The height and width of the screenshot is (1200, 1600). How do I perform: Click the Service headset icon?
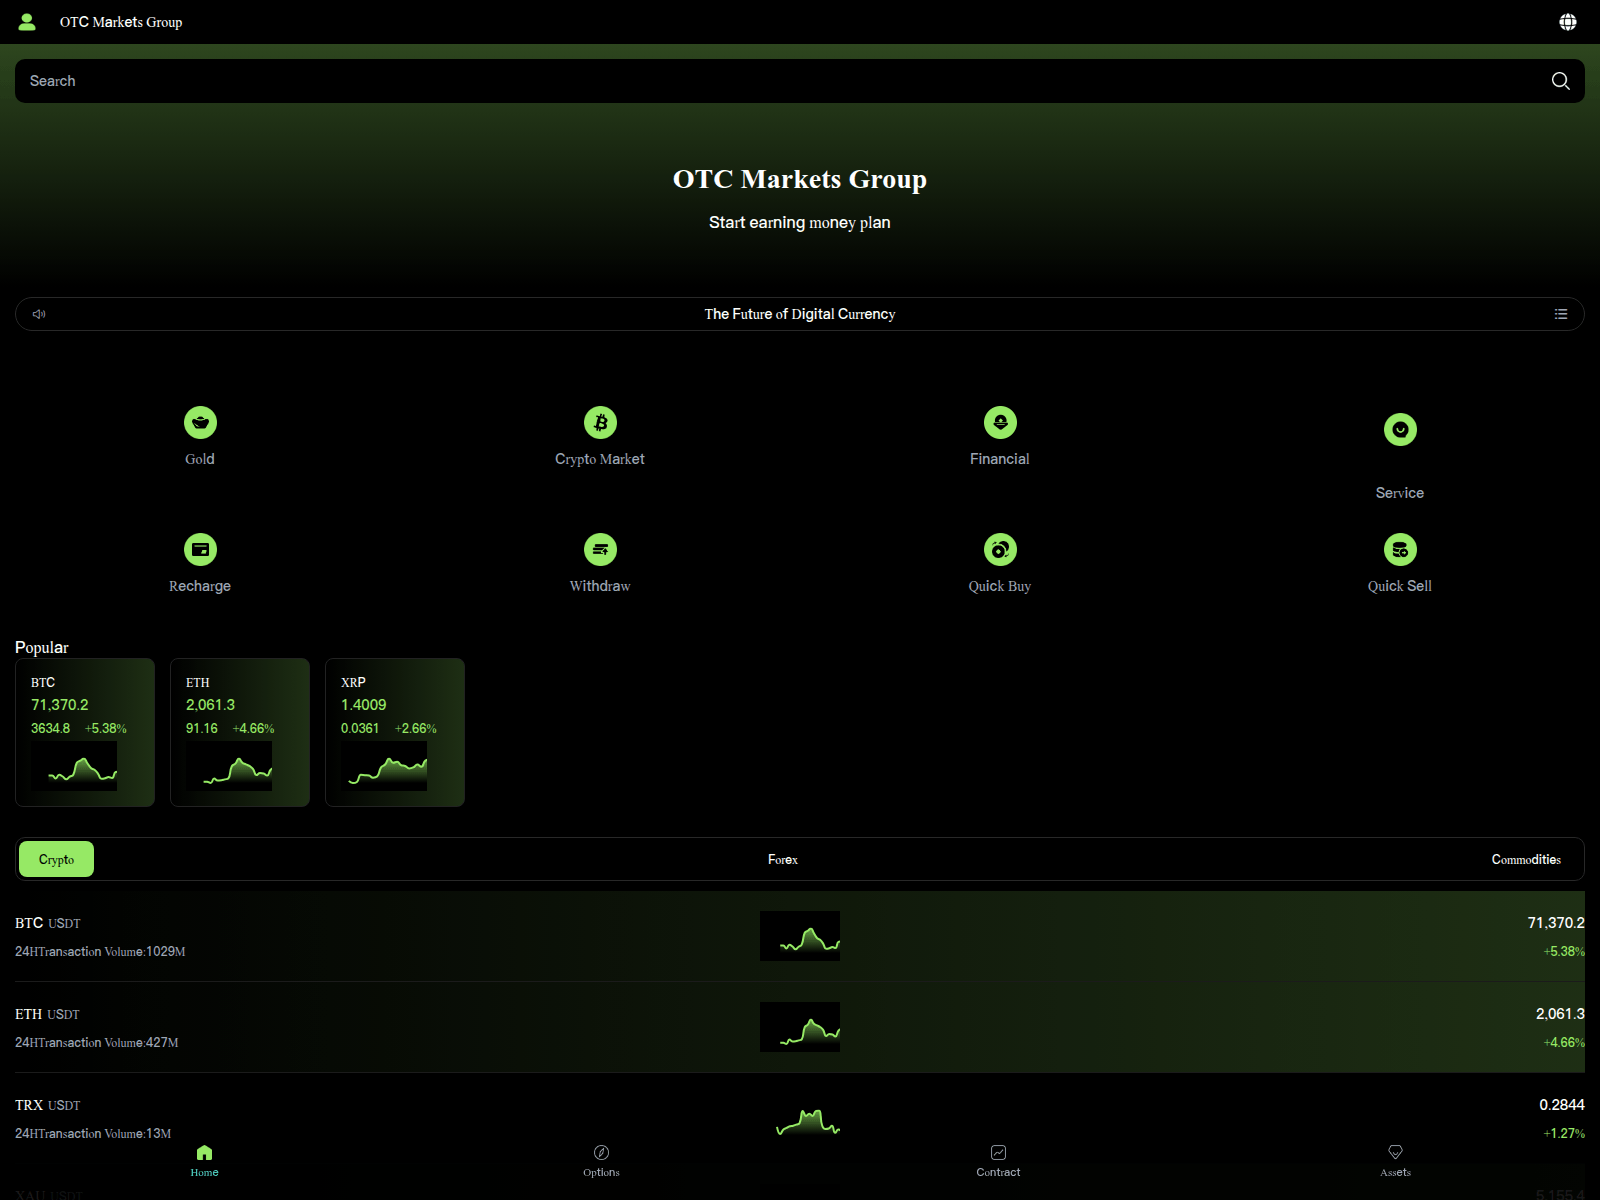[1400, 430]
